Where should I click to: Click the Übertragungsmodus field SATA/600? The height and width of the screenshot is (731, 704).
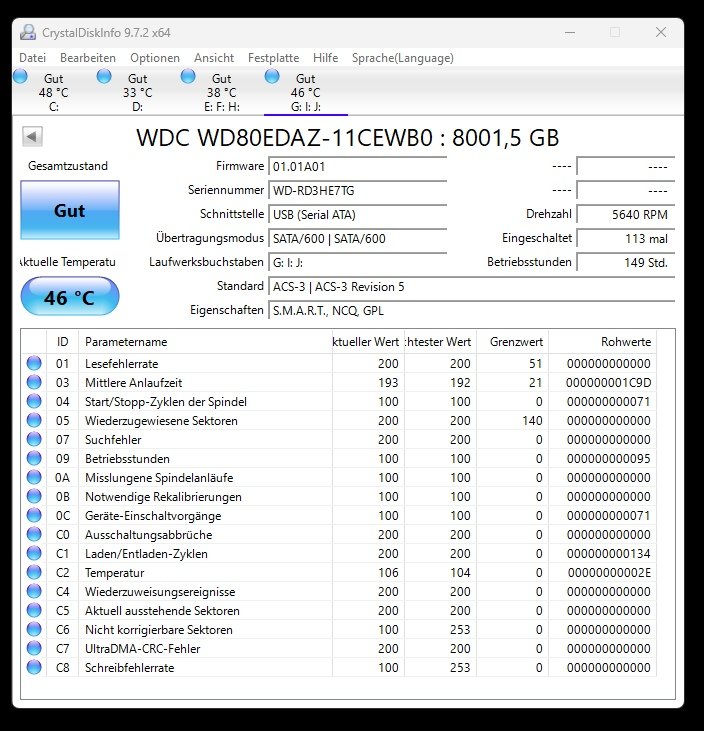pos(358,238)
